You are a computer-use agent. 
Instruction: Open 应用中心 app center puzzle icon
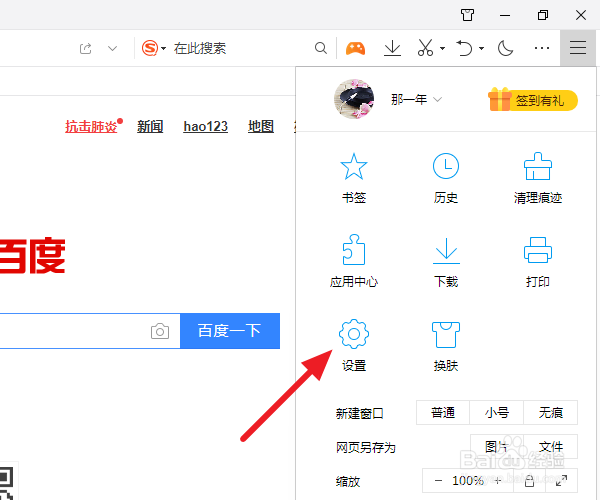pos(354,261)
